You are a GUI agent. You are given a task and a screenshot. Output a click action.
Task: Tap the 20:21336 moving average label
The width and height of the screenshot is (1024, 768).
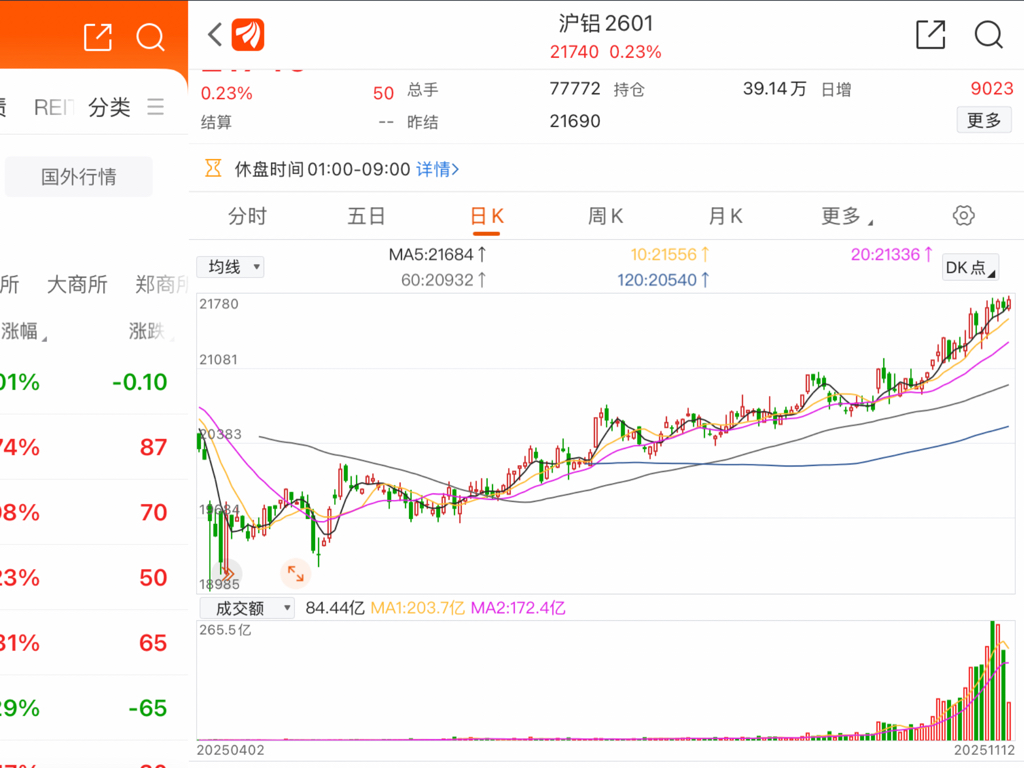891,254
